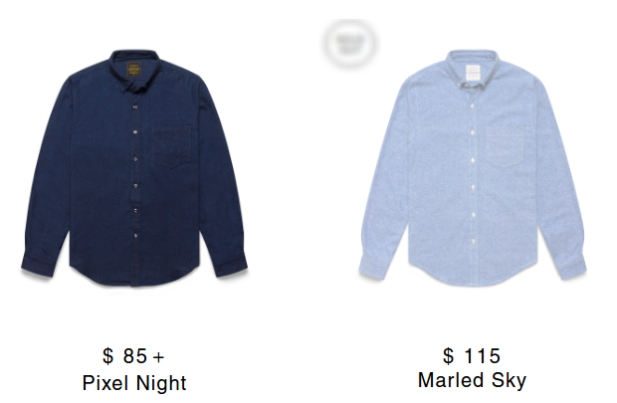617x403 pixels.
Task: Click the $ 115 price label
Action: (471, 356)
